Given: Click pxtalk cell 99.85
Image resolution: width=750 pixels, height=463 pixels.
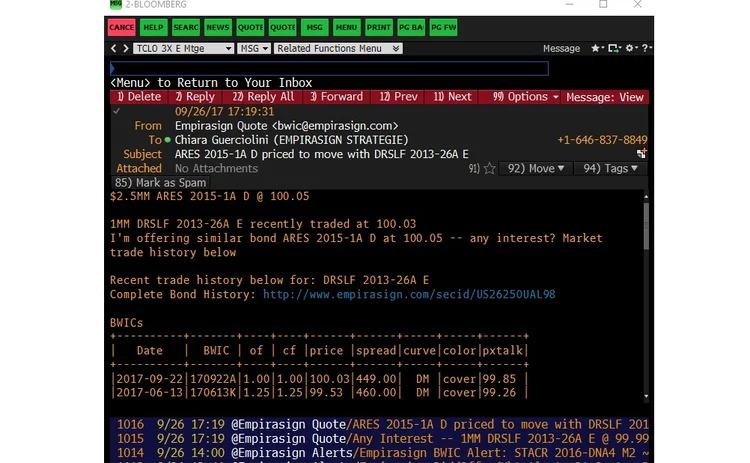Looking at the screenshot, I should (x=499, y=379).
